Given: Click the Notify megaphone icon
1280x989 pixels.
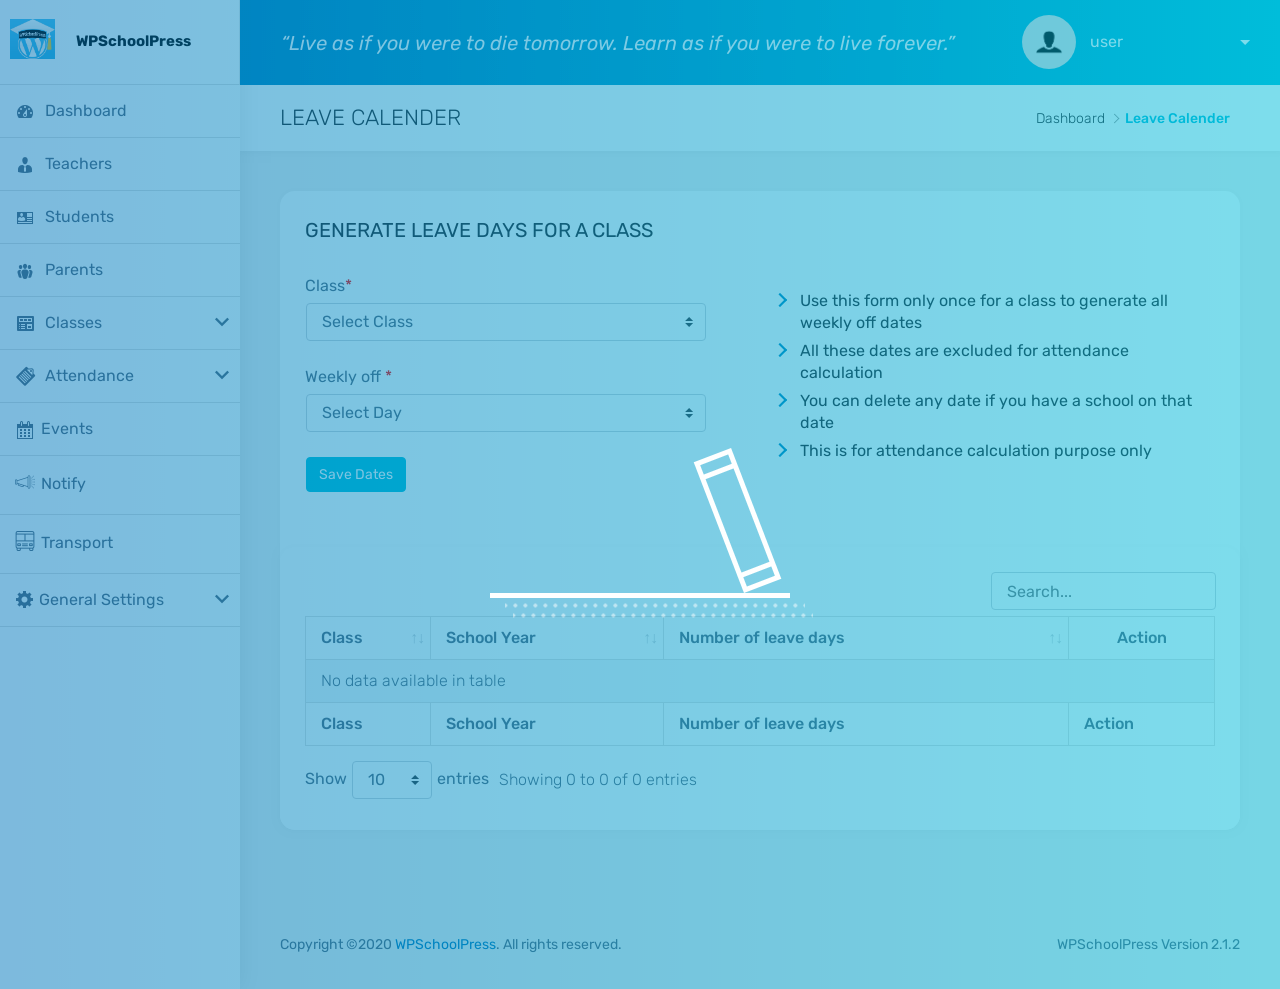Looking at the screenshot, I should (x=25, y=483).
